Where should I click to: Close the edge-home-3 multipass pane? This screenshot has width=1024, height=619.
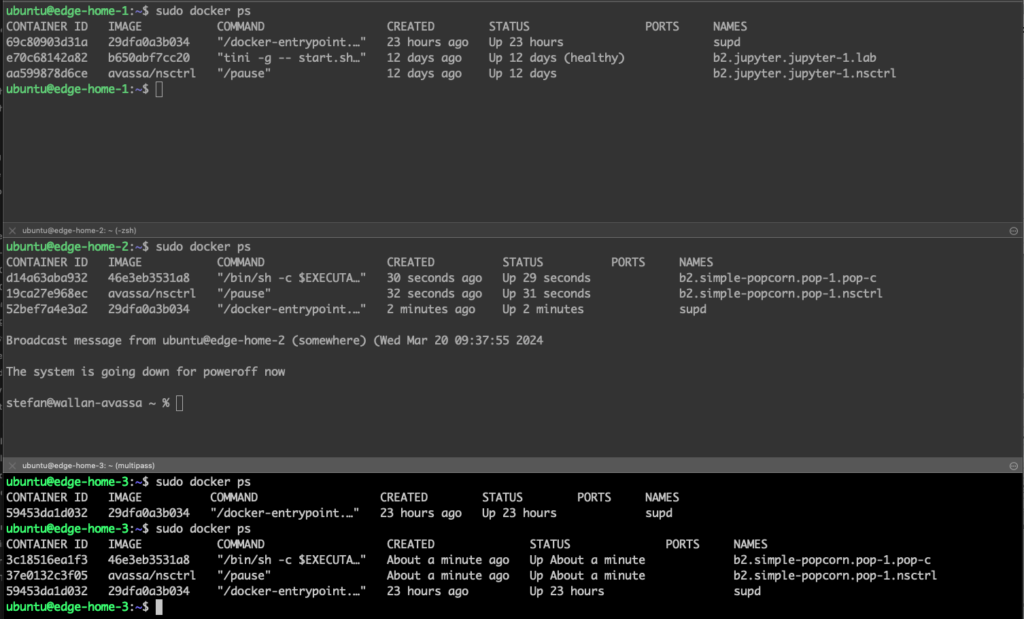coord(11,466)
